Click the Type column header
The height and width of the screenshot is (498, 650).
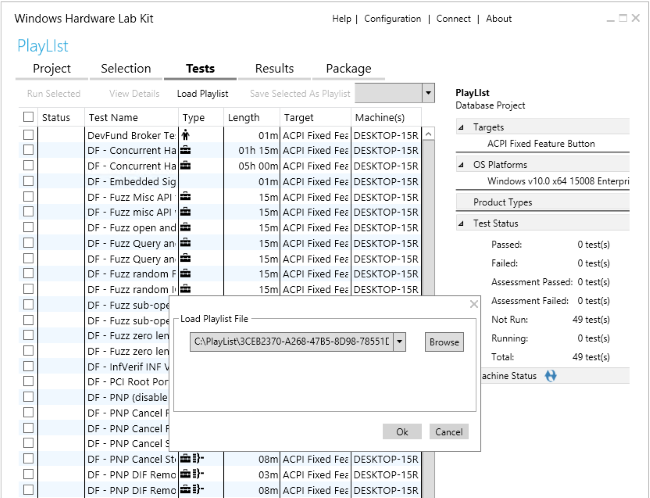201,117
